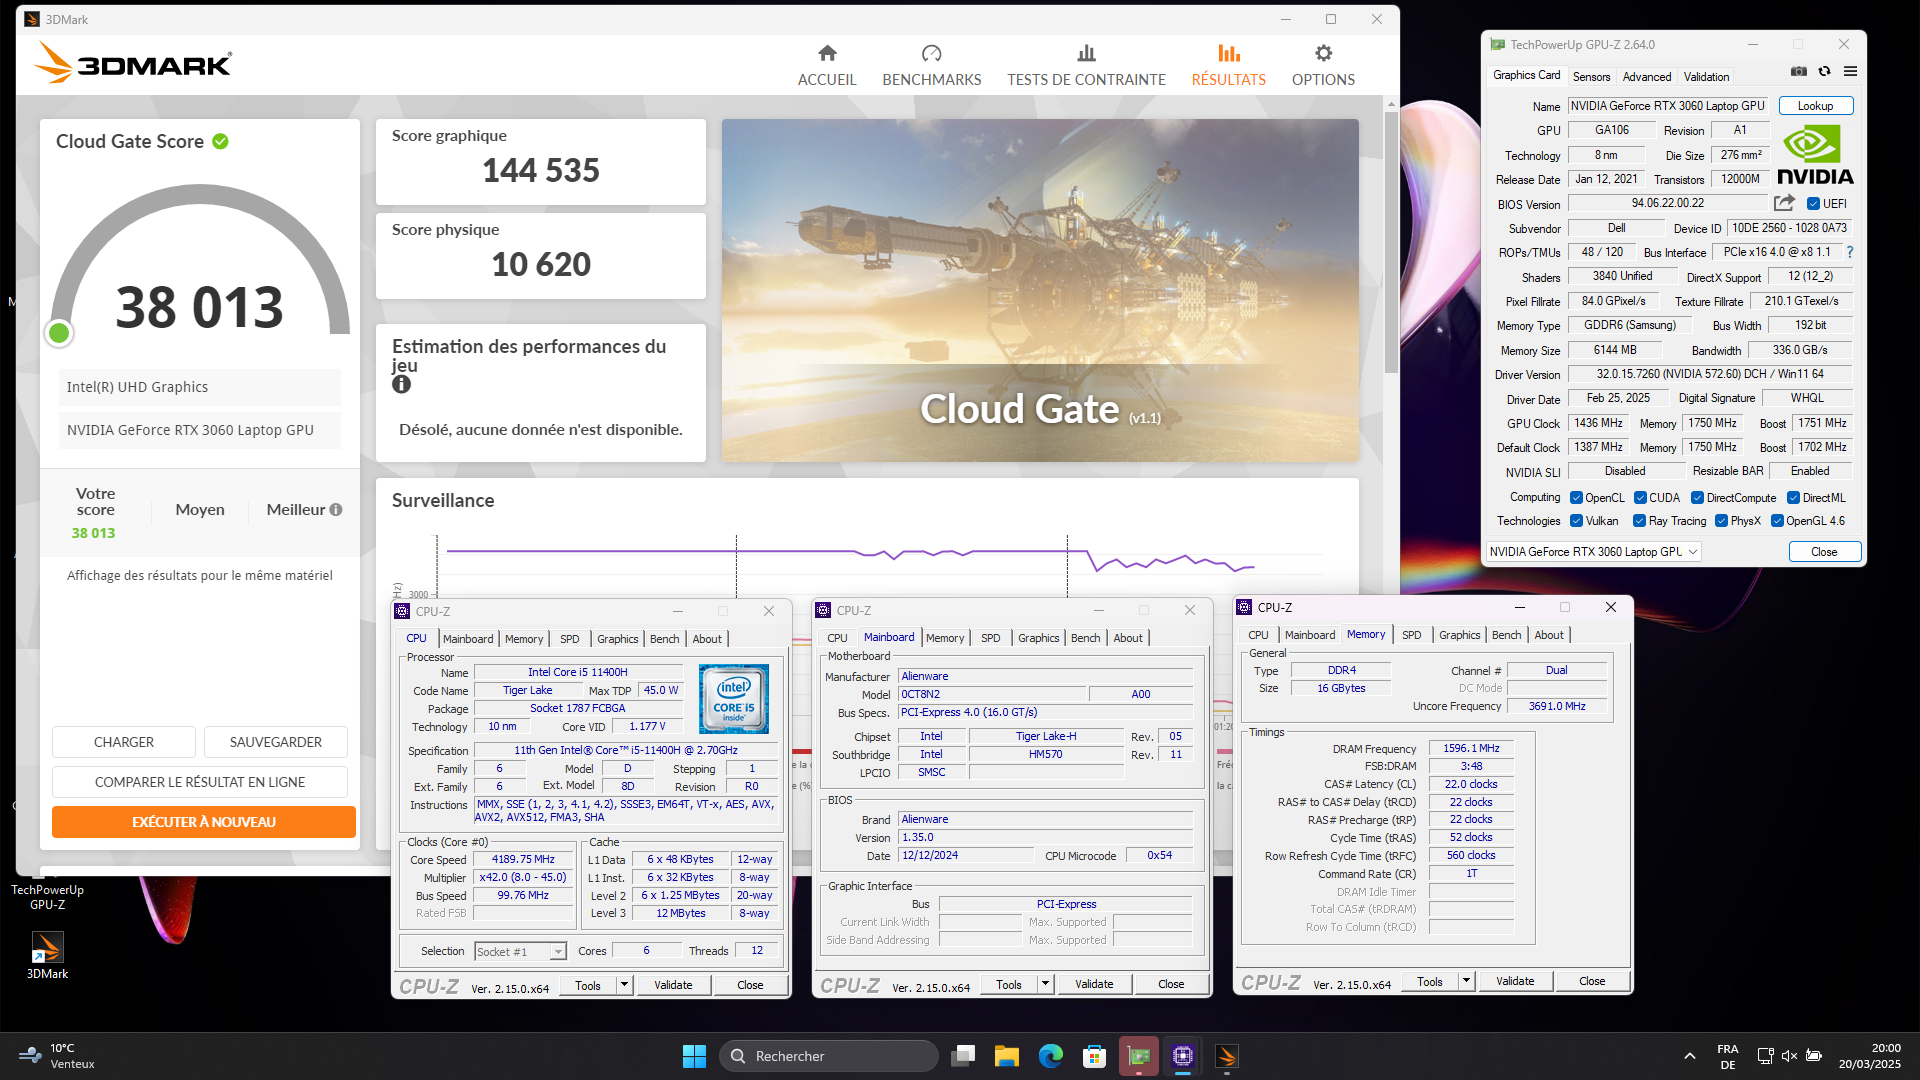Toggle the OpenGL 4.6 checkbox
The width and height of the screenshot is (1920, 1080).
click(x=1777, y=521)
